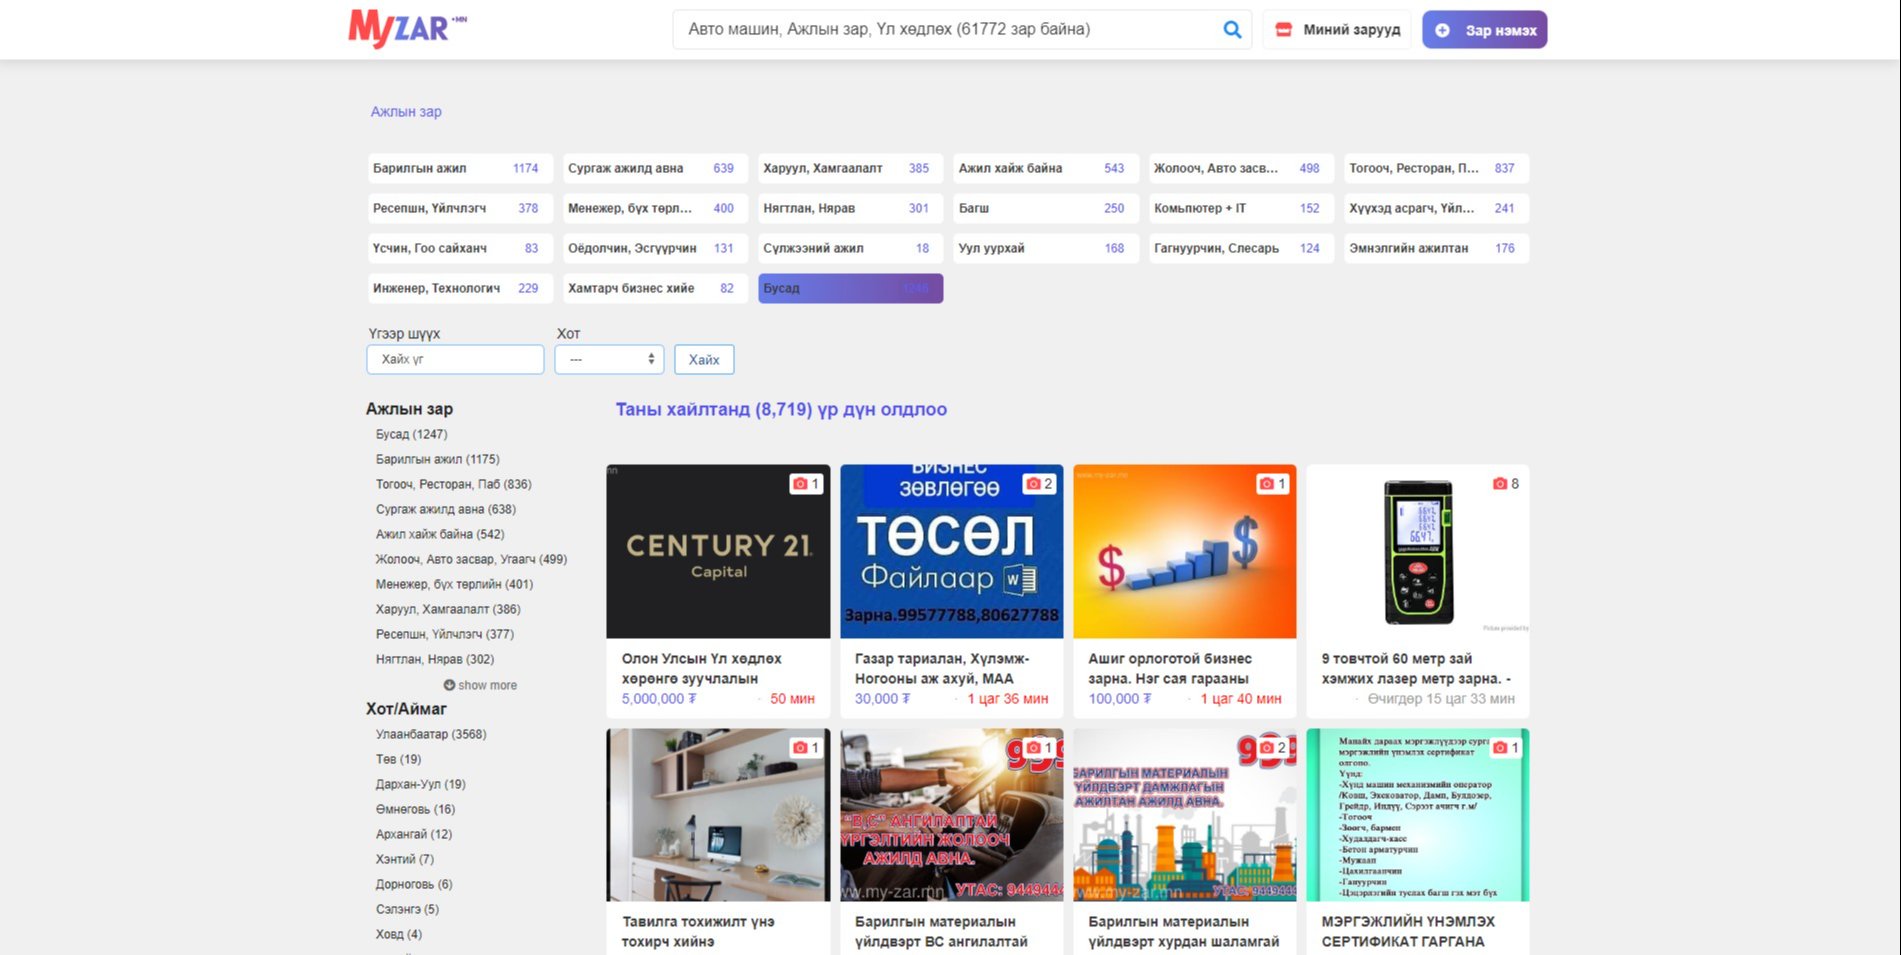Filter by Улаанбаатар (3568)
The width and height of the screenshot is (1901, 955).
click(431, 734)
